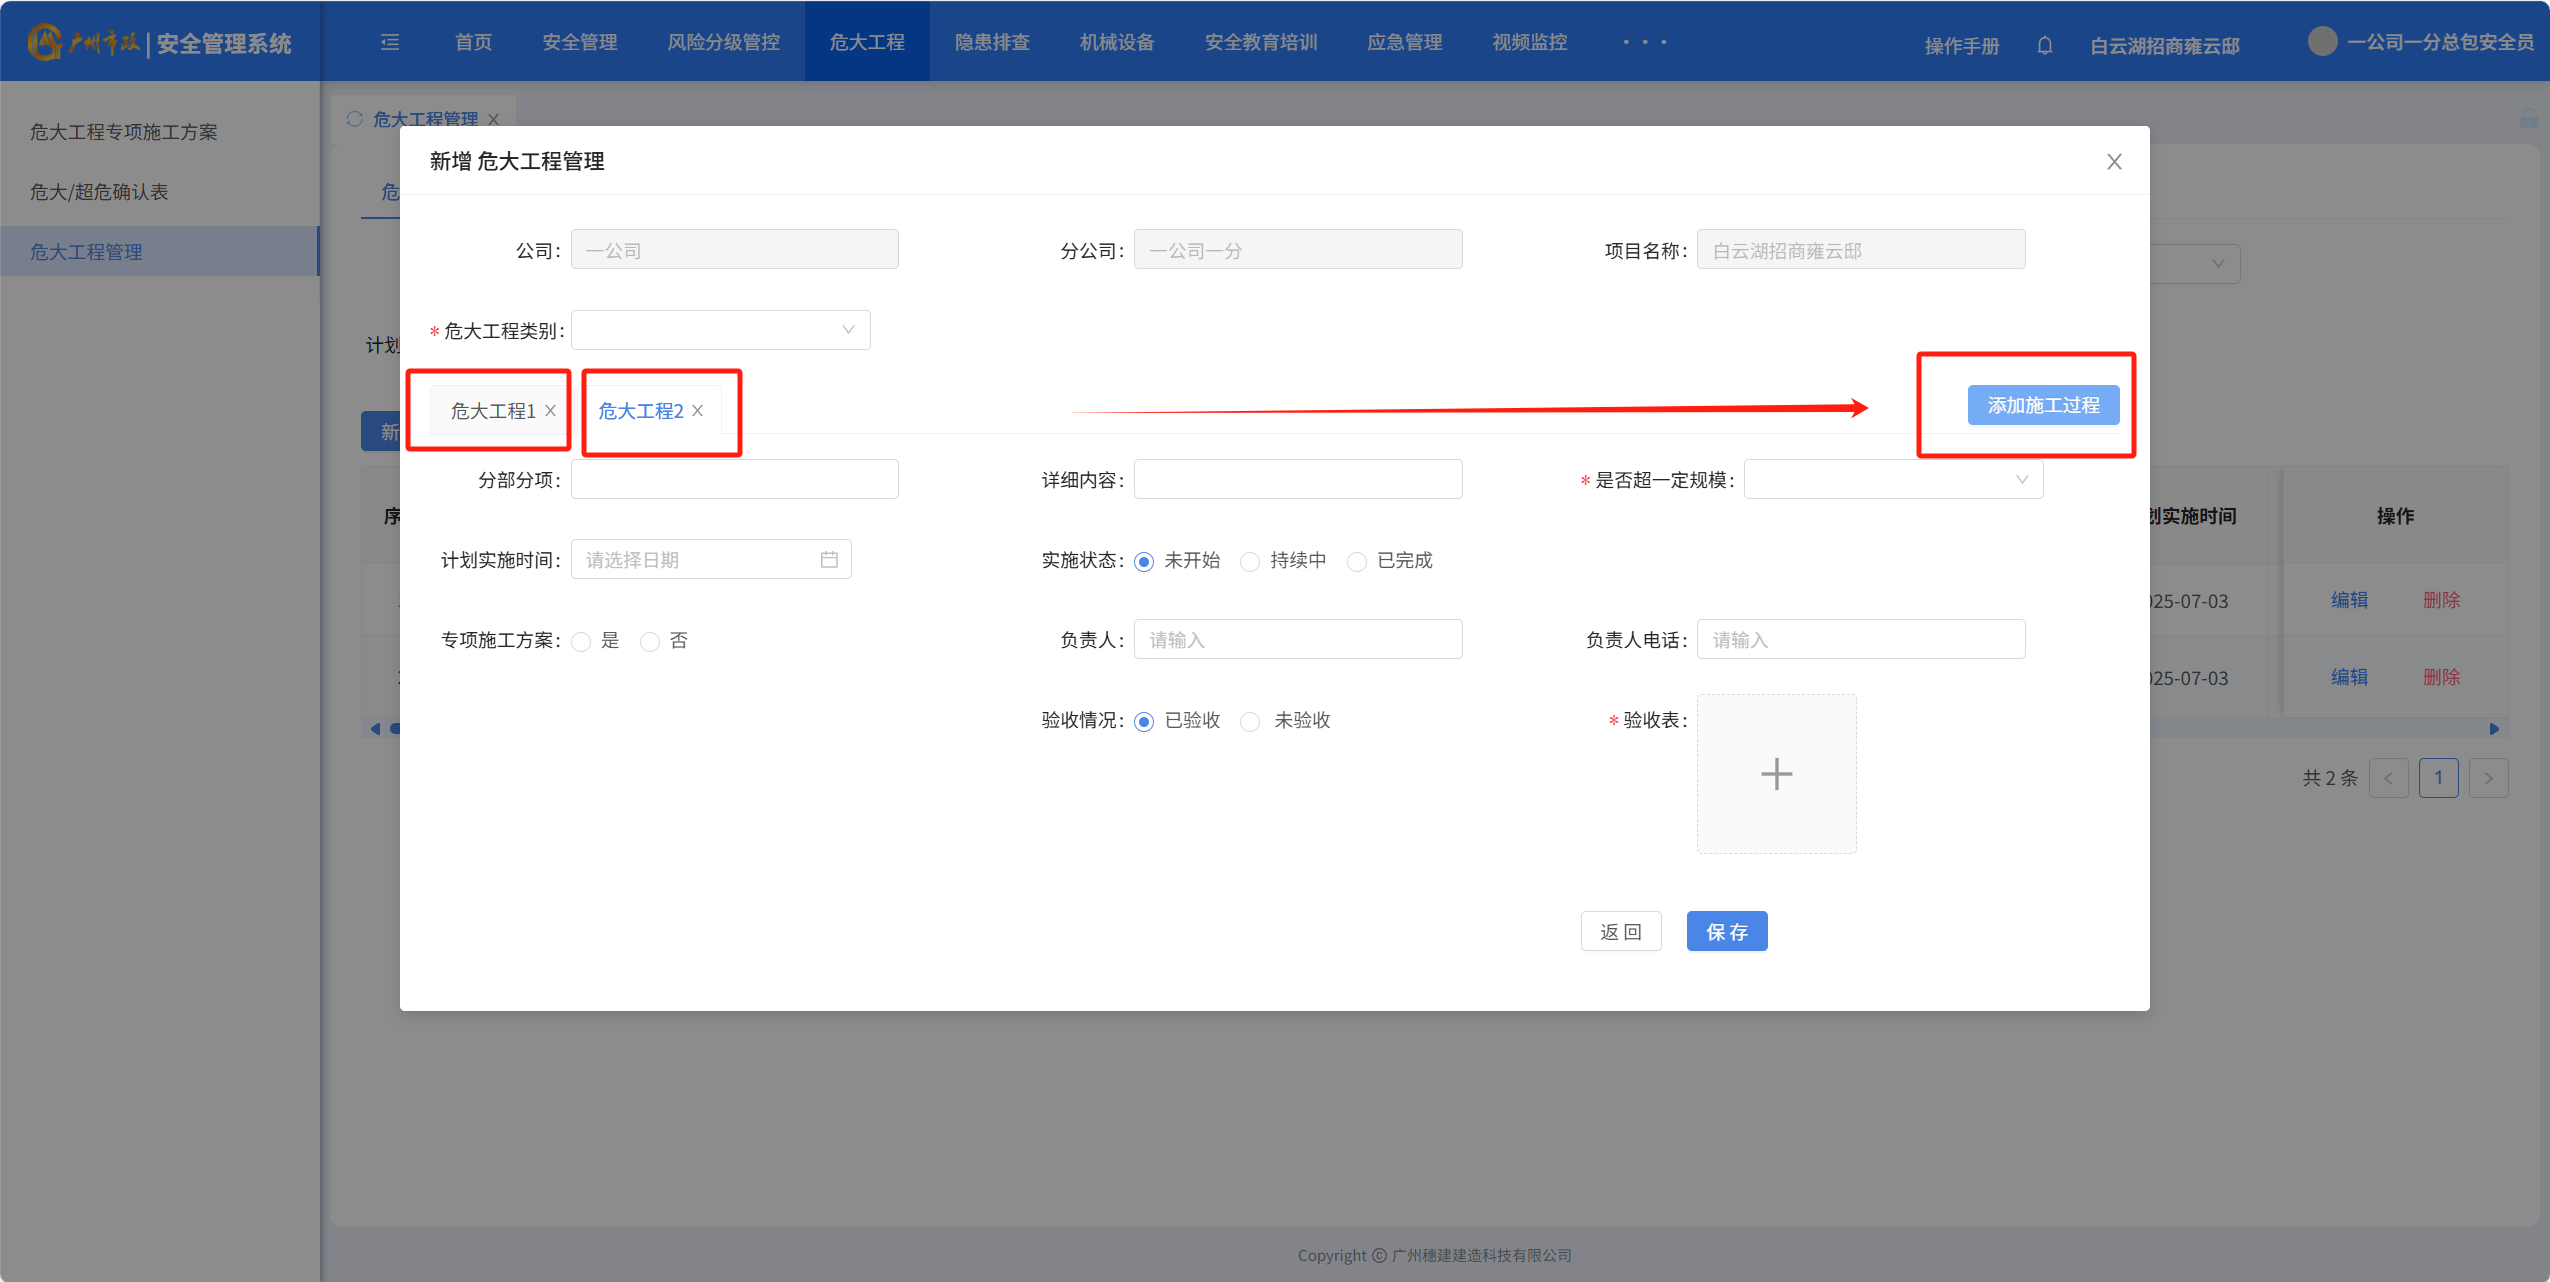
Task: Click 添加施工过程 button
Action: (2042, 405)
